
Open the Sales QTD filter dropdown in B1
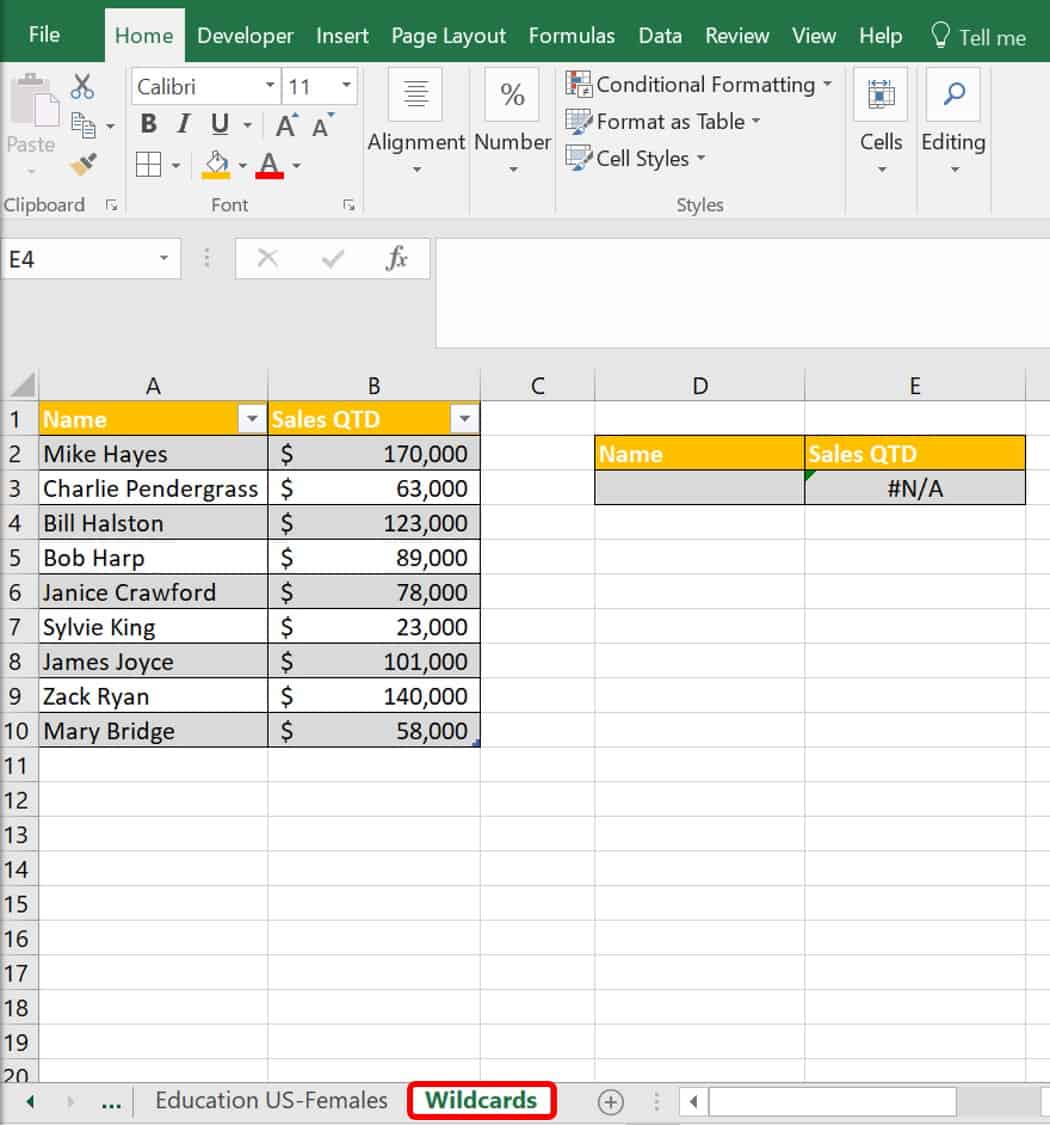pos(464,420)
